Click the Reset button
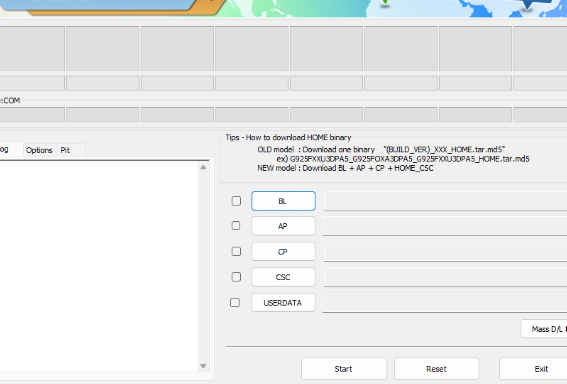This screenshot has width=567, height=384. click(x=436, y=369)
